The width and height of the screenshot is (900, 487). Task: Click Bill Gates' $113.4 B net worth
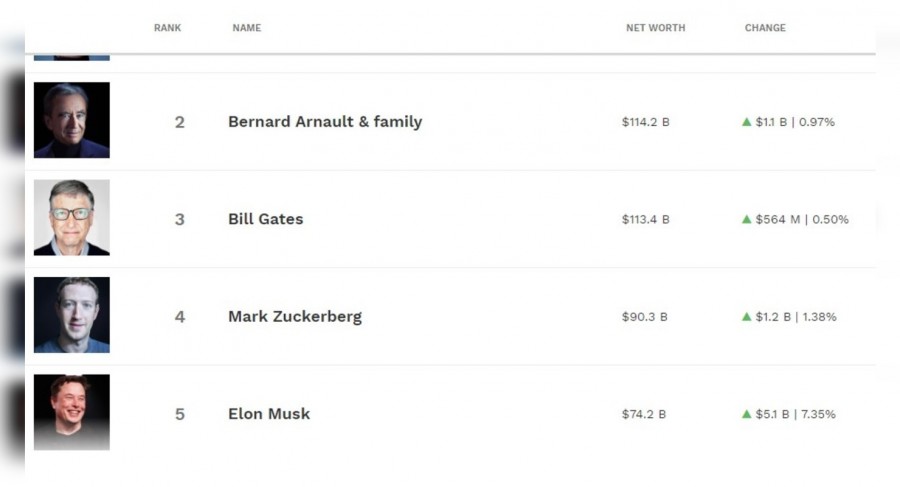coord(645,220)
